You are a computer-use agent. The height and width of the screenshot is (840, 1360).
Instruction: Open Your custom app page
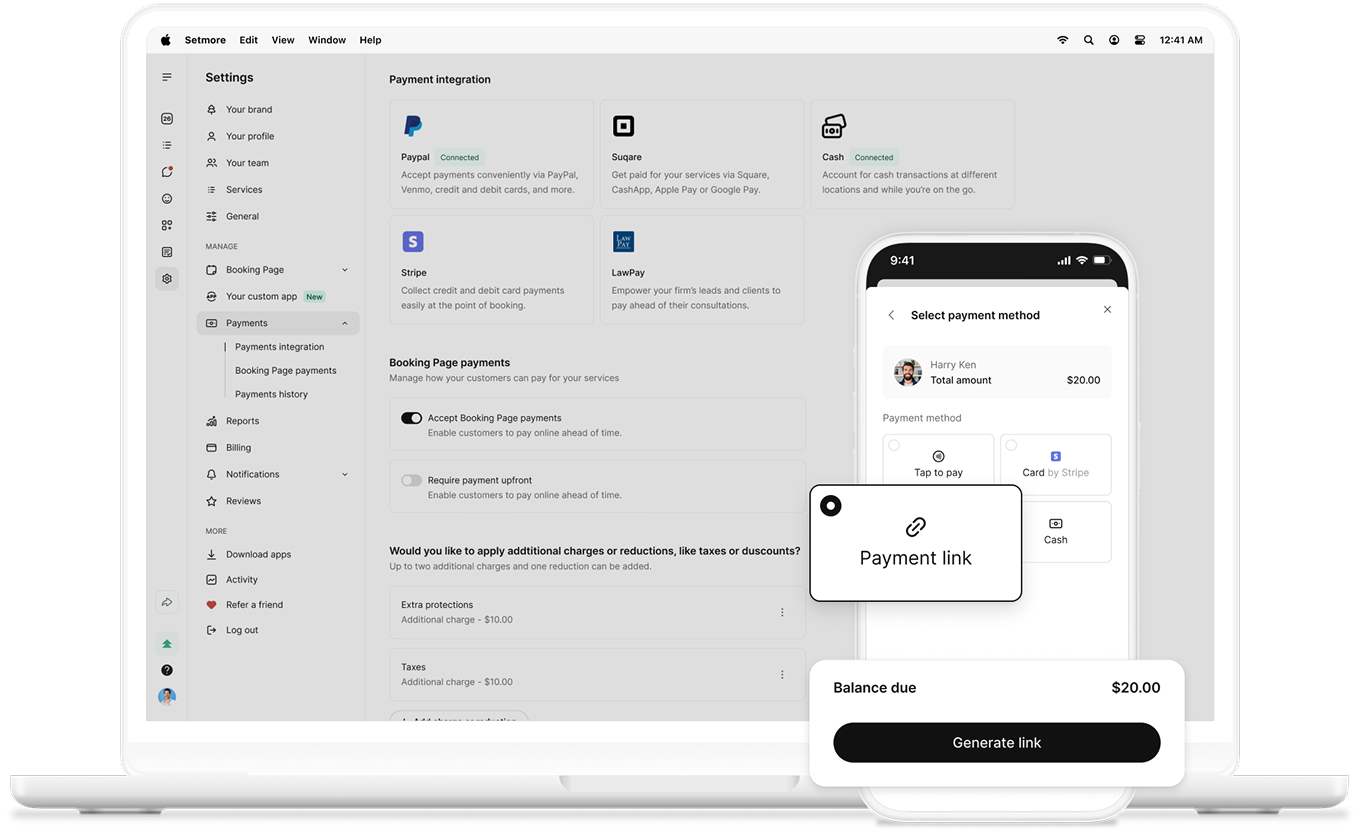tap(261, 296)
